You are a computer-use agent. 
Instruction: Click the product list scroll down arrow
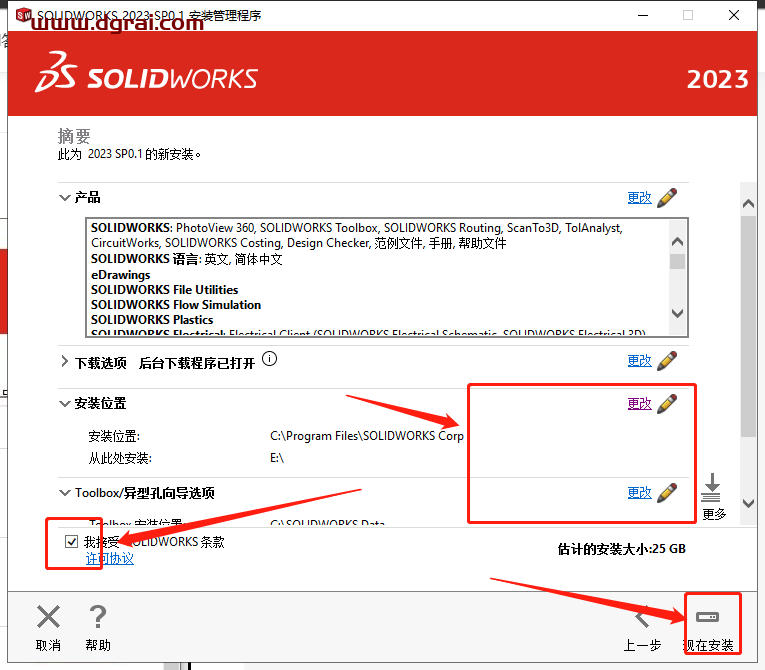click(677, 313)
